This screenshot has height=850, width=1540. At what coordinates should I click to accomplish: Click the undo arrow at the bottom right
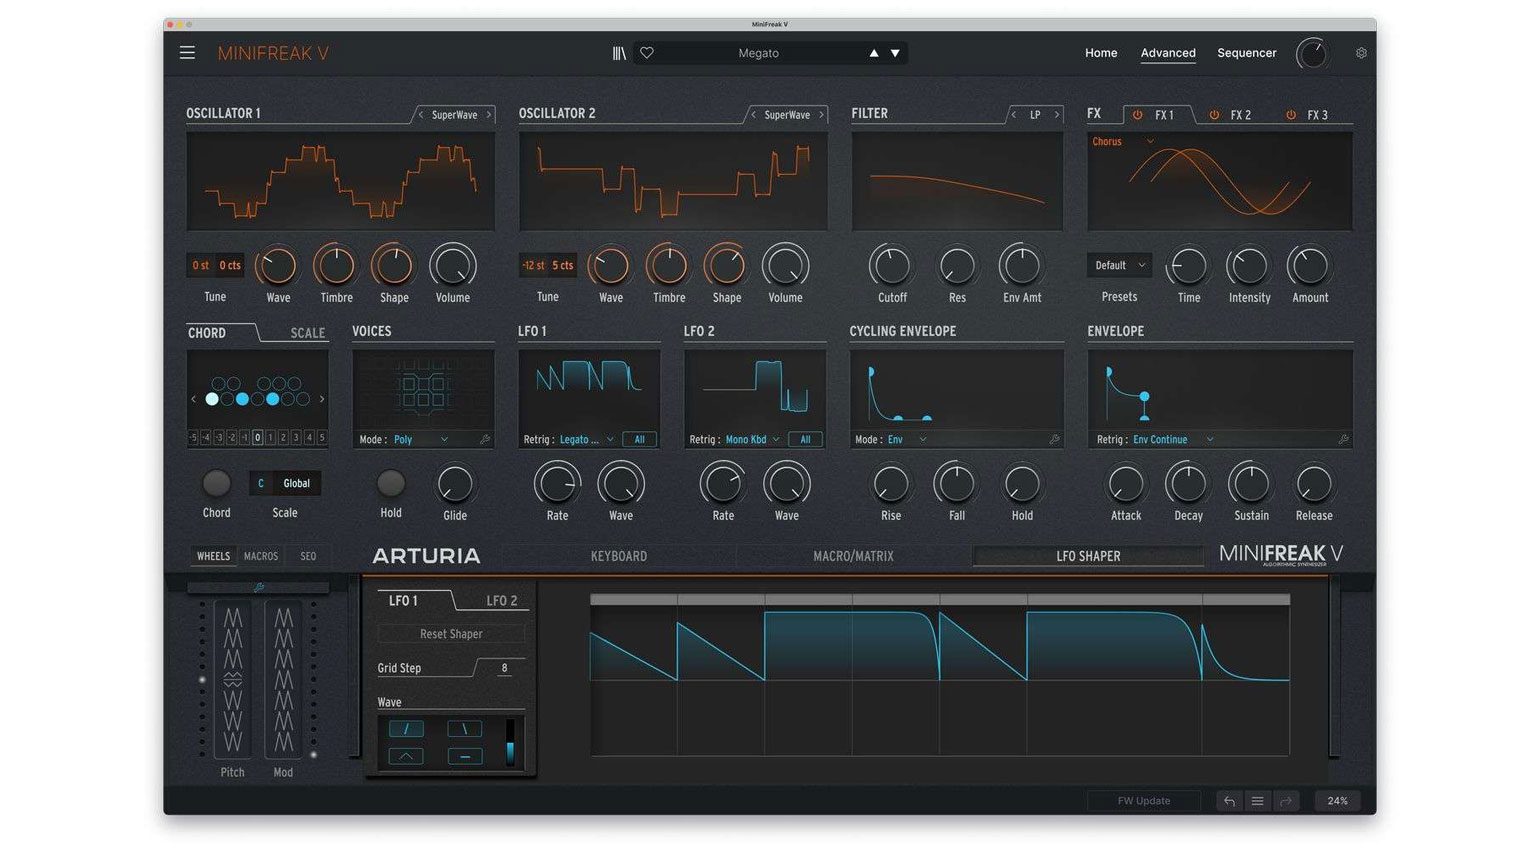click(1228, 800)
